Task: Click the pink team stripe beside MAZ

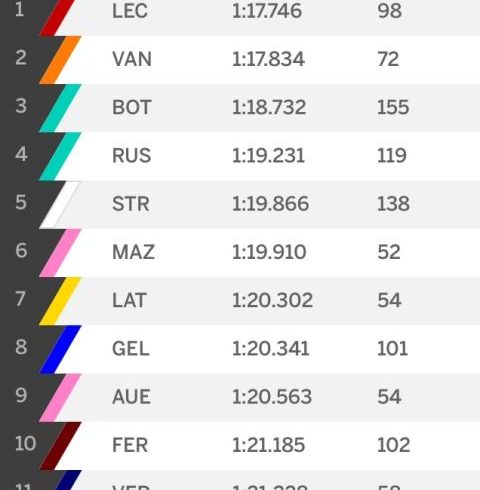Action: [x=60, y=253]
